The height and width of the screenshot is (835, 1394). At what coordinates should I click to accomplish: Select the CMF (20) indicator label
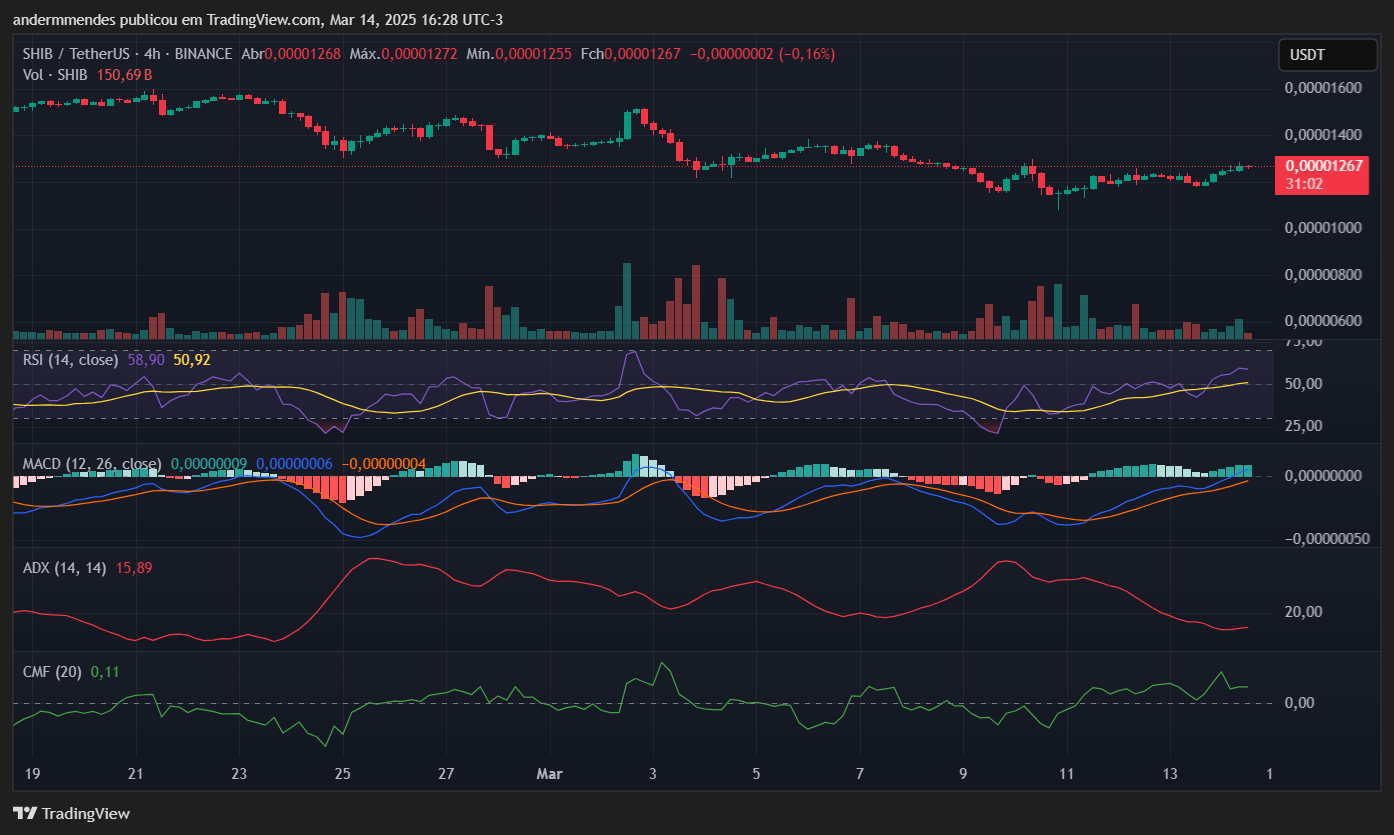(52, 672)
